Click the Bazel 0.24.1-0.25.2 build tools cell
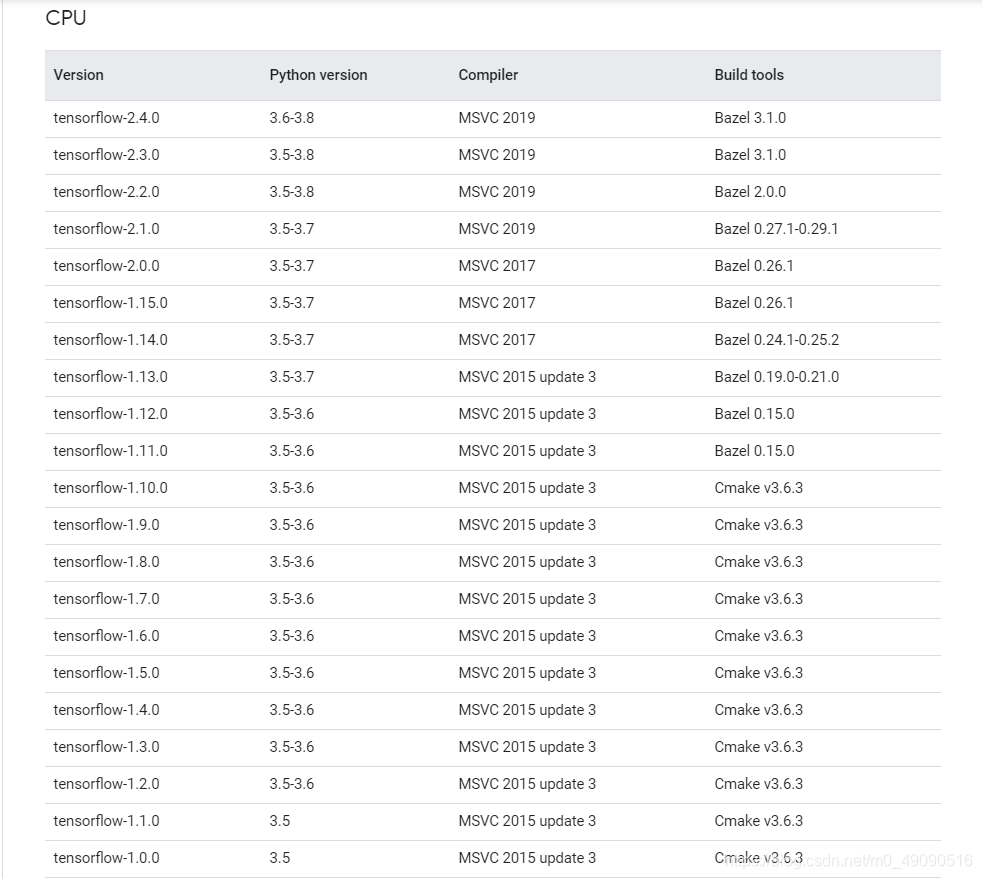Screen dimensions: 982x879 tap(777, 339)
